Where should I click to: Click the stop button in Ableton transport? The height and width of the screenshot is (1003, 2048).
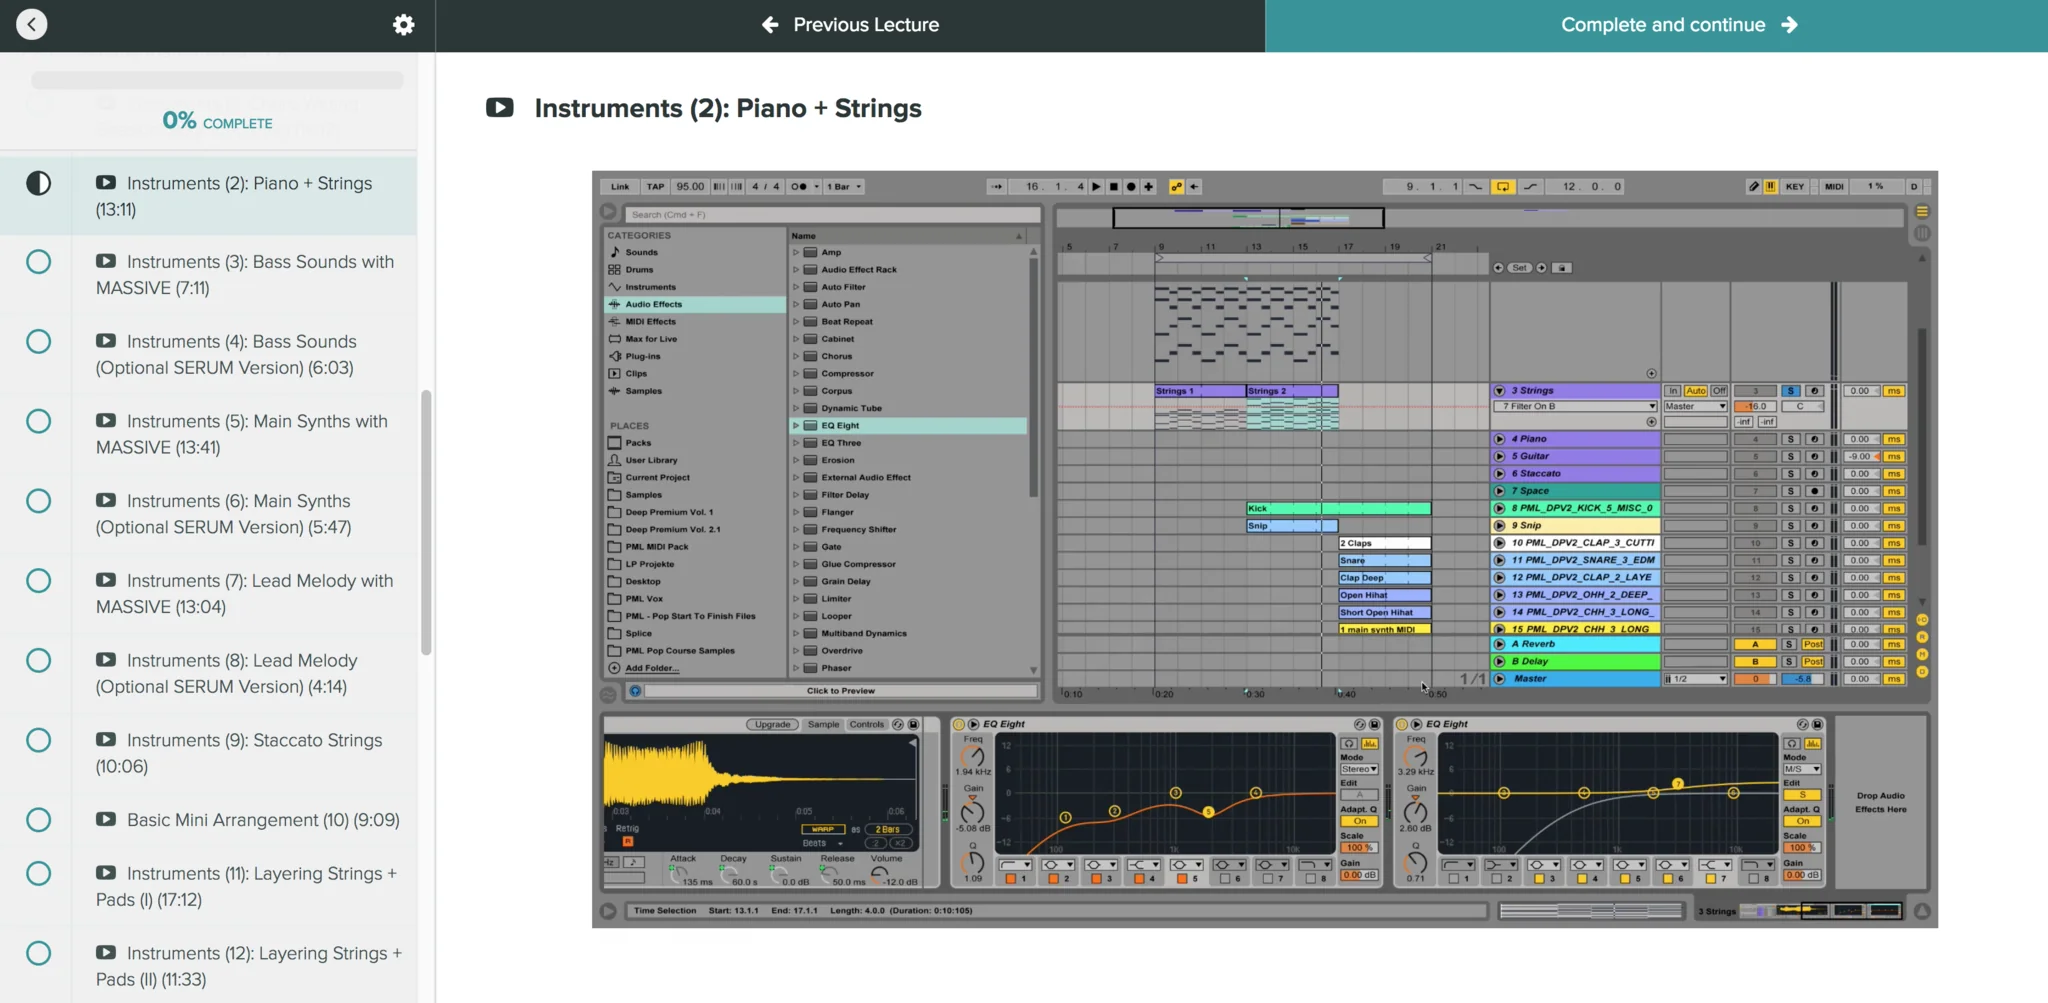[1114, 187]
